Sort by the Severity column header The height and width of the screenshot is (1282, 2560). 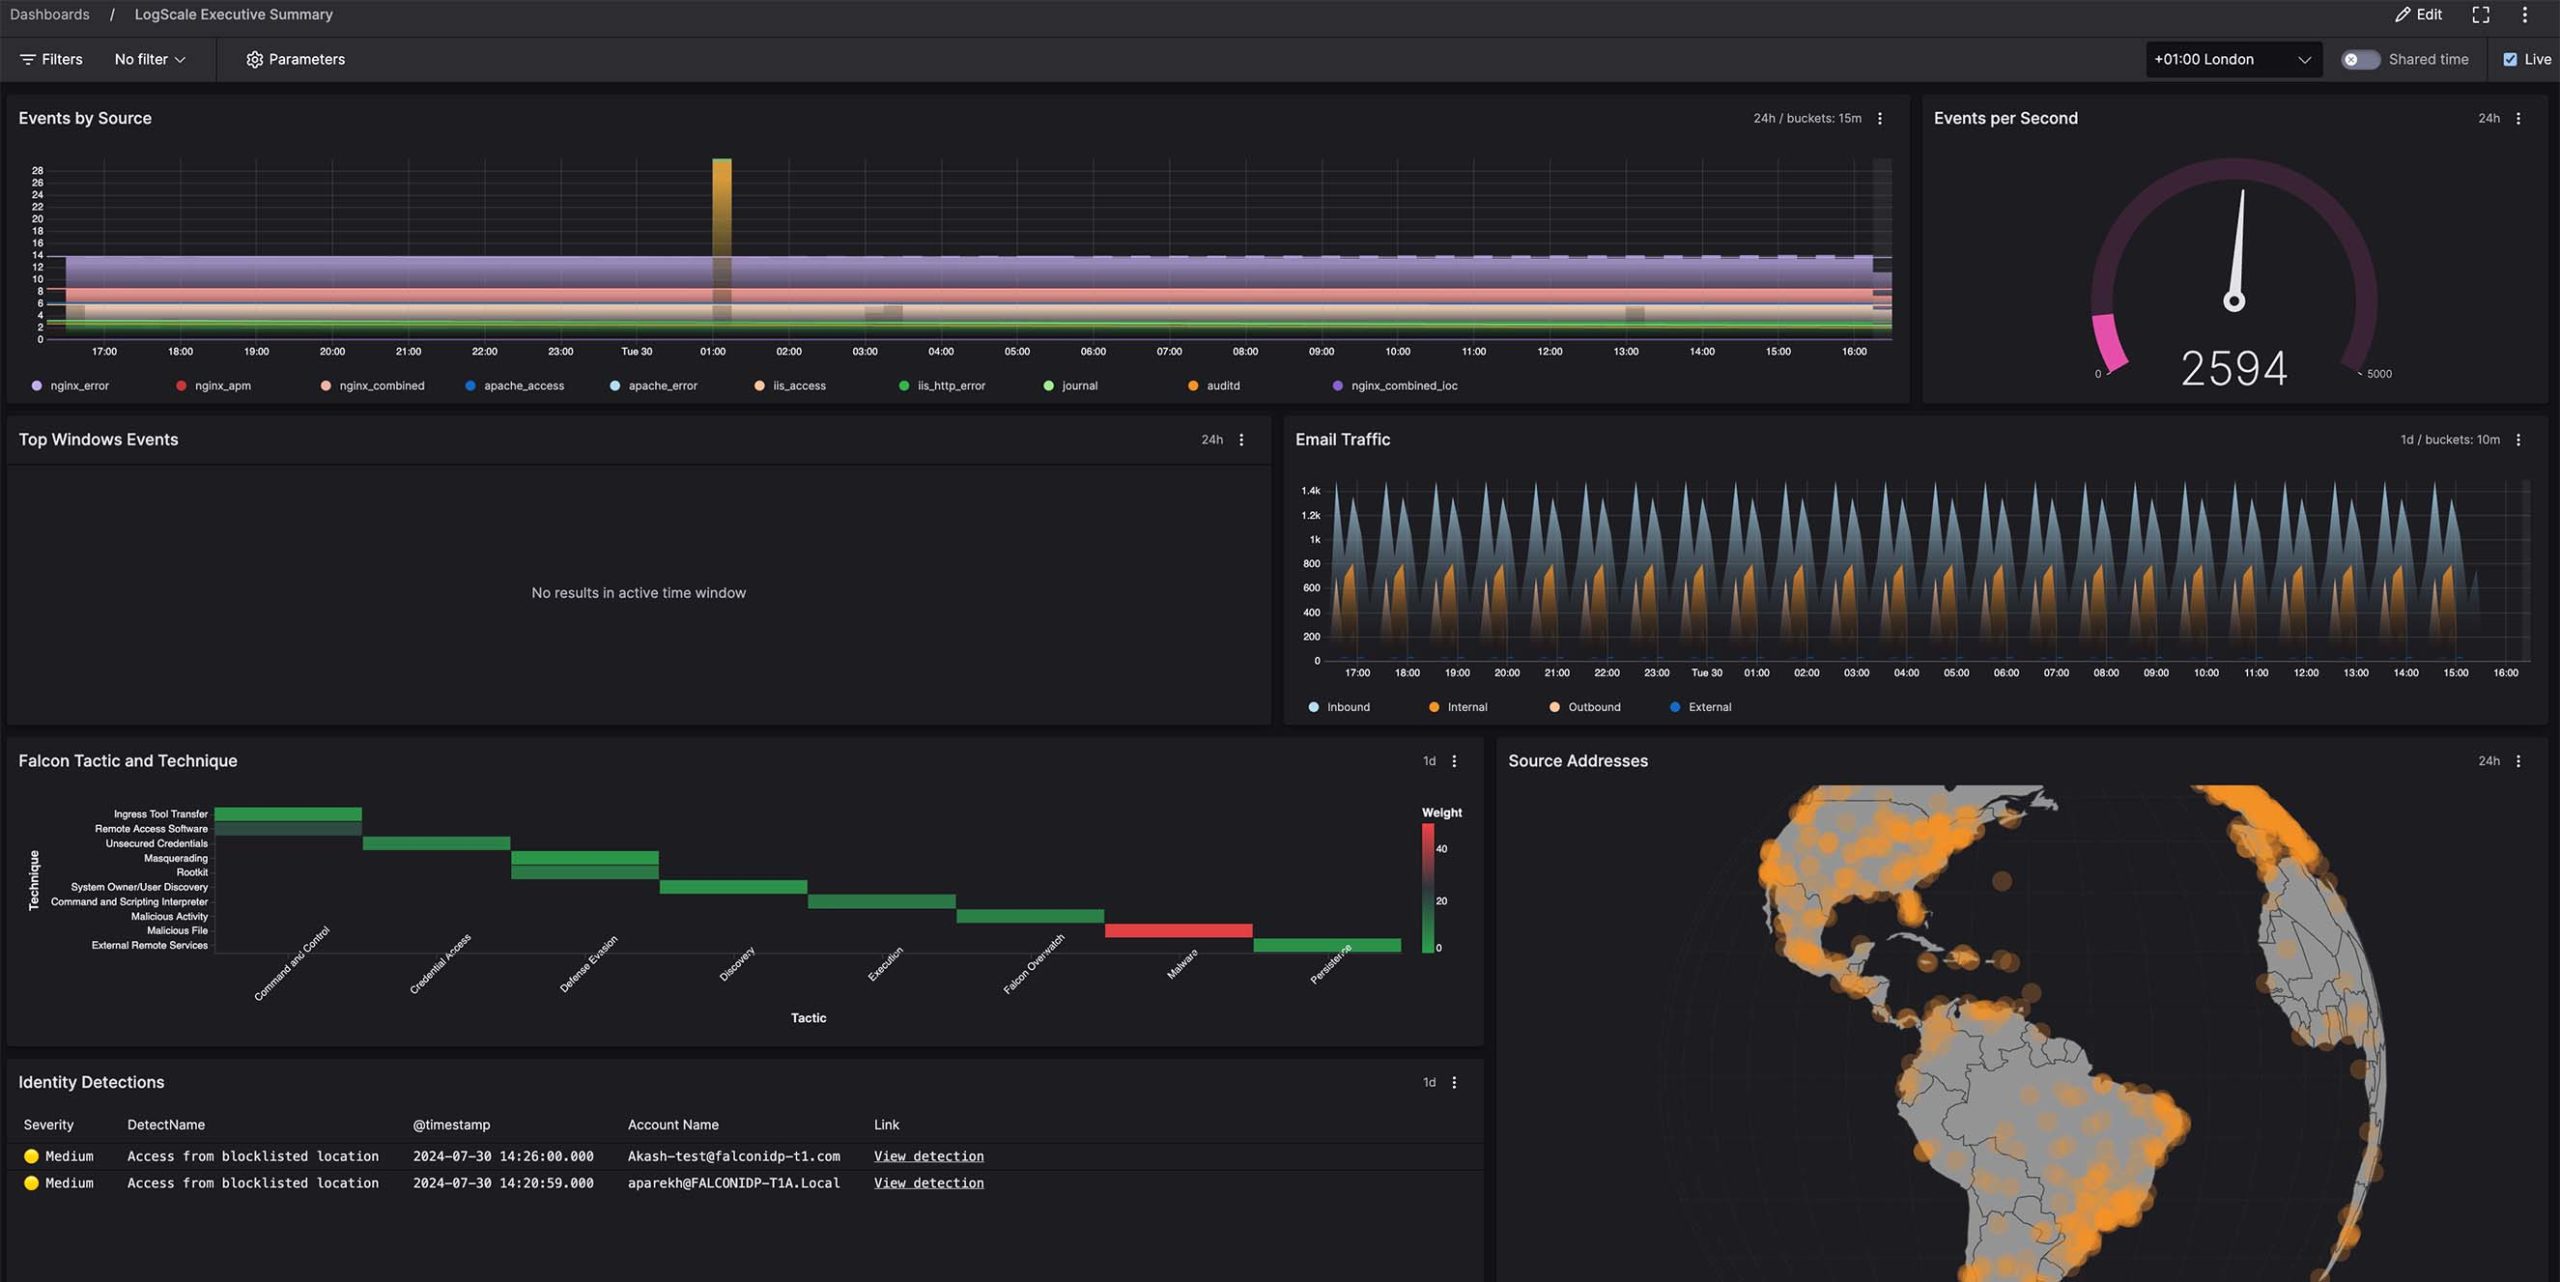[x=48, y=1125]
